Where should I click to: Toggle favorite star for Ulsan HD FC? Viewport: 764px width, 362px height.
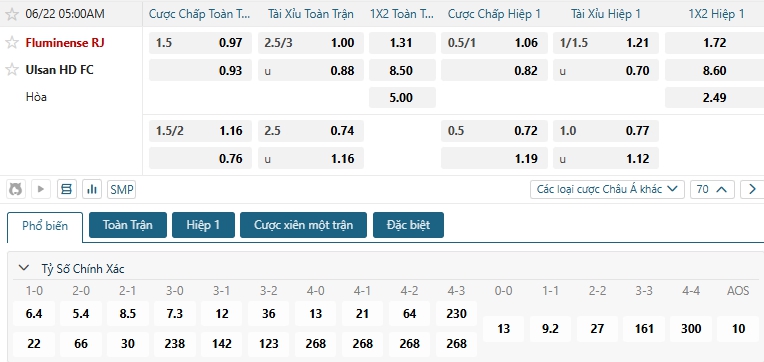[x=12, y=70]
